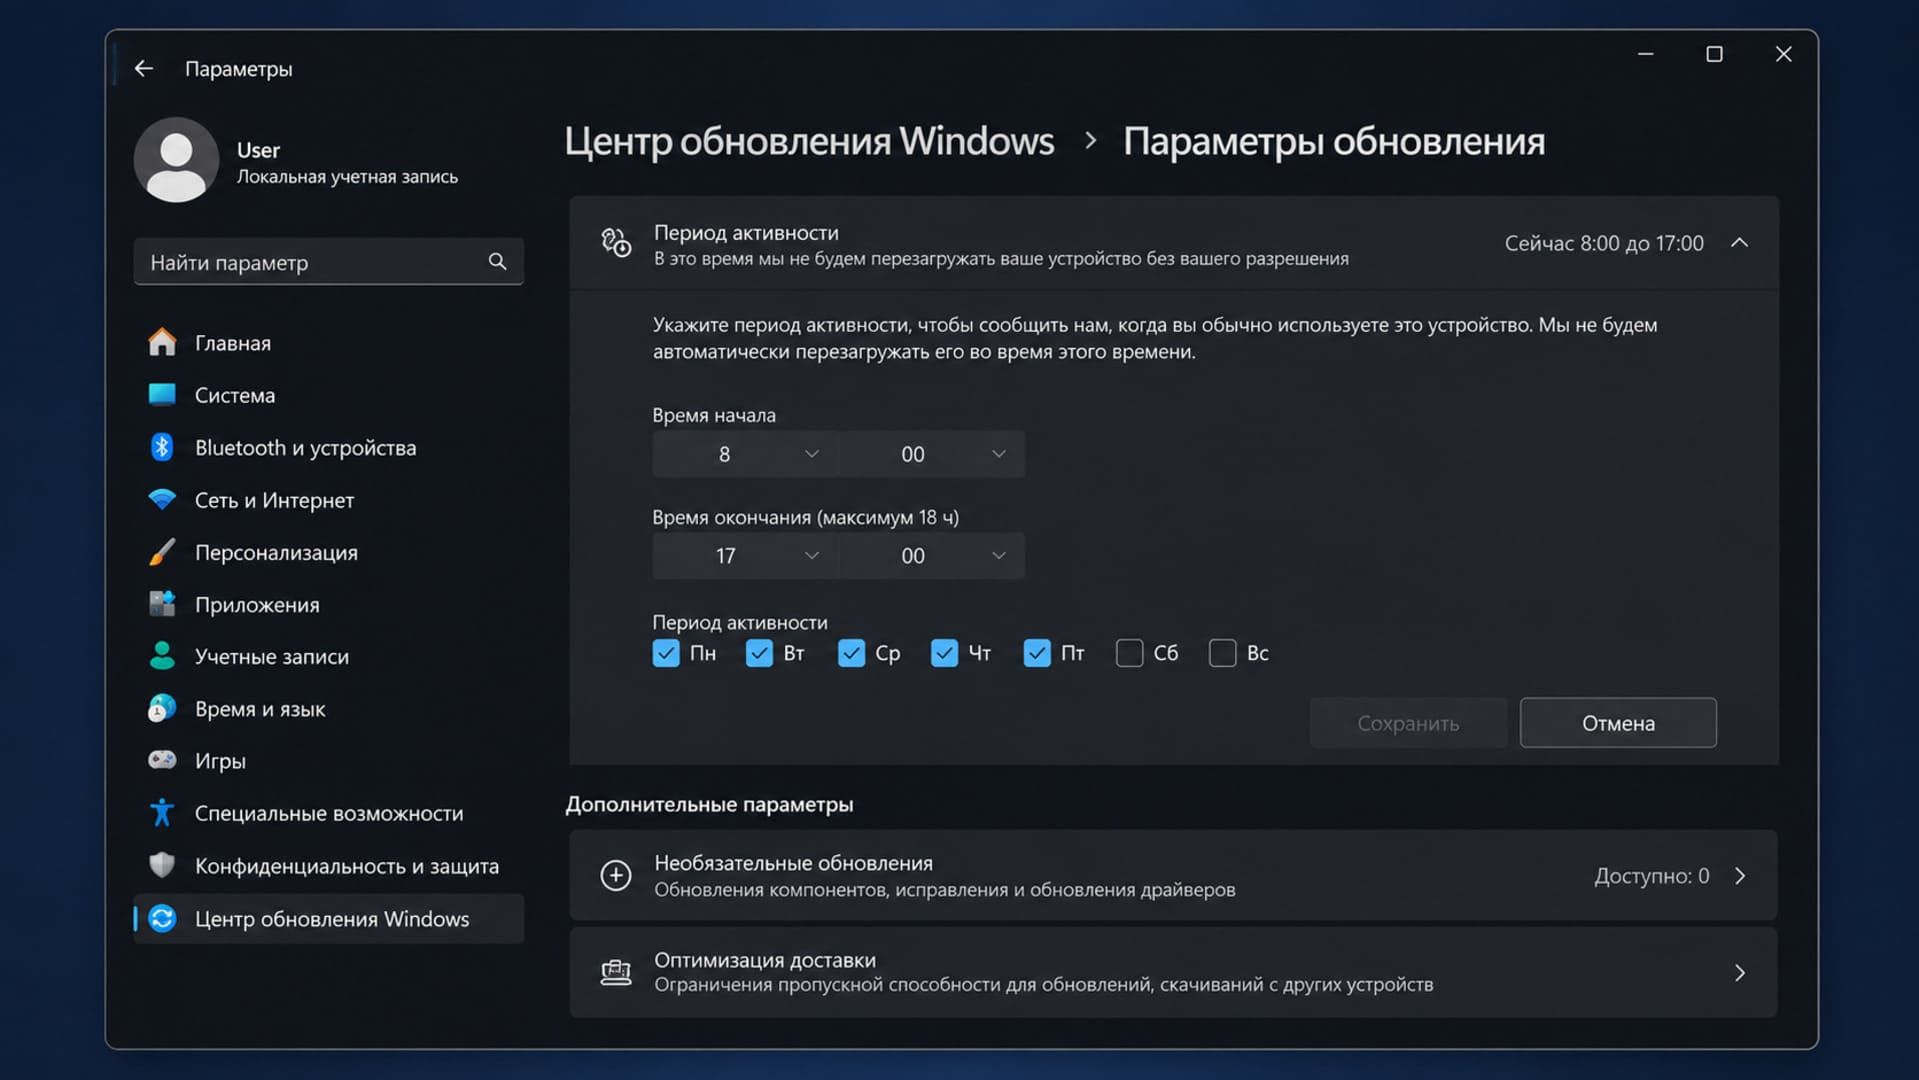Select Игры in sidebar
The image size is (1919, 1080).
click(328, 760)
